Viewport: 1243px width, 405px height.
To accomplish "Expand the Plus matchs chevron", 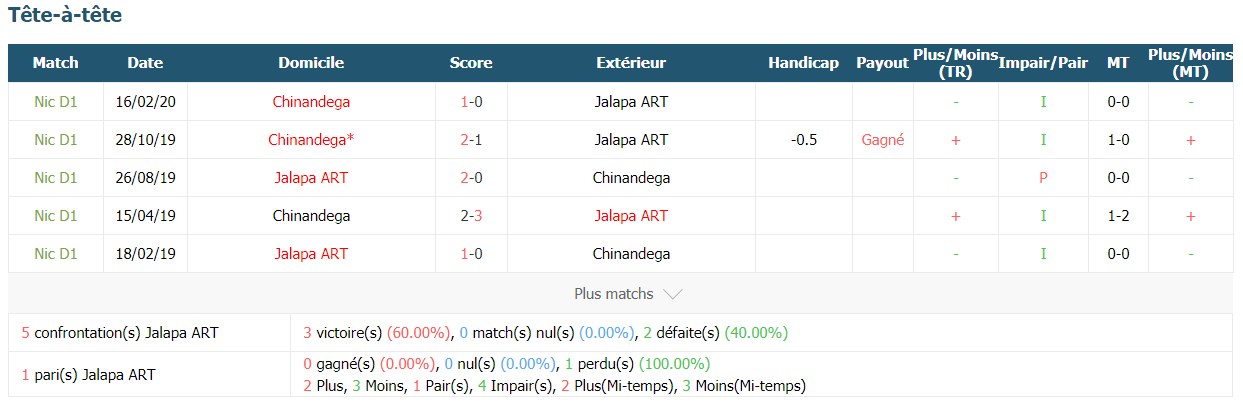I will pos(673,295).
